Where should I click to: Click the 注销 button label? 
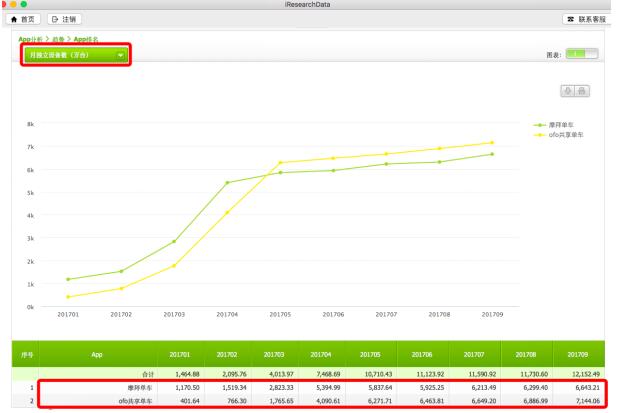point(69,19)
